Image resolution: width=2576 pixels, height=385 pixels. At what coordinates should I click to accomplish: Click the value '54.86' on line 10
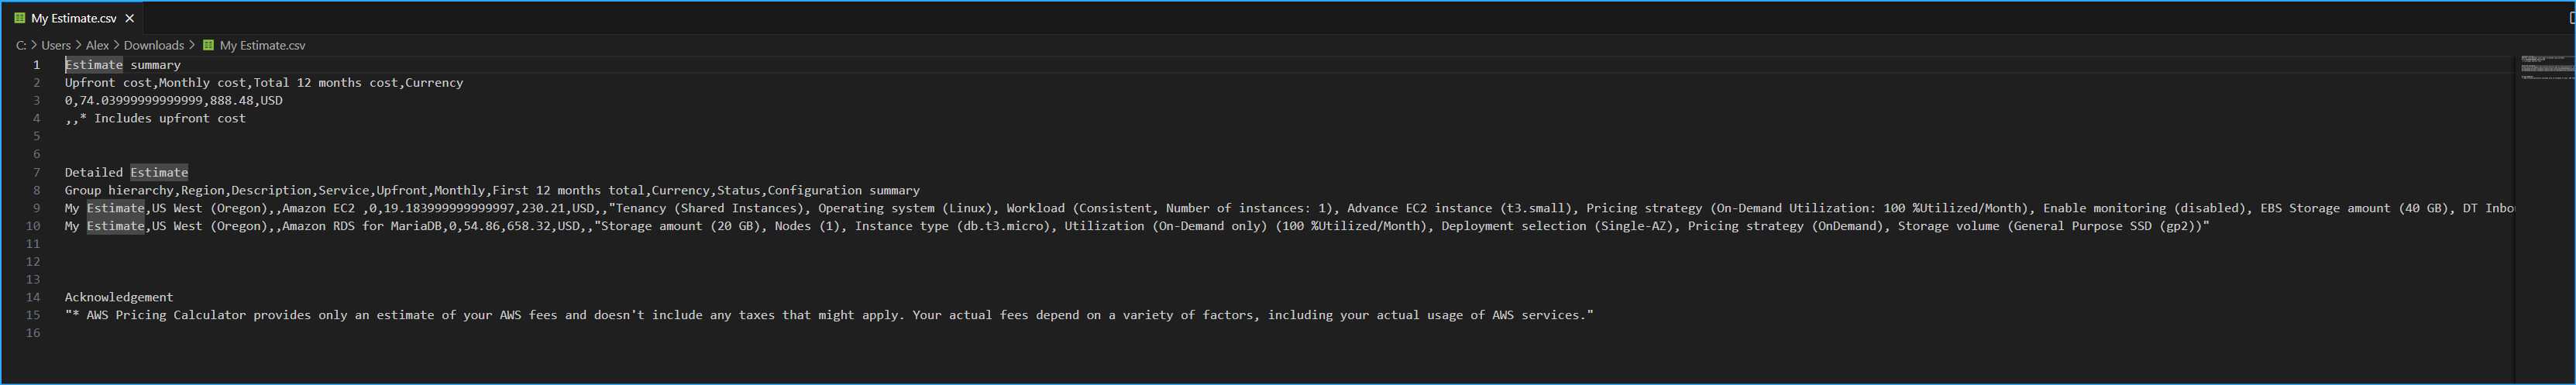coord(481,226)
